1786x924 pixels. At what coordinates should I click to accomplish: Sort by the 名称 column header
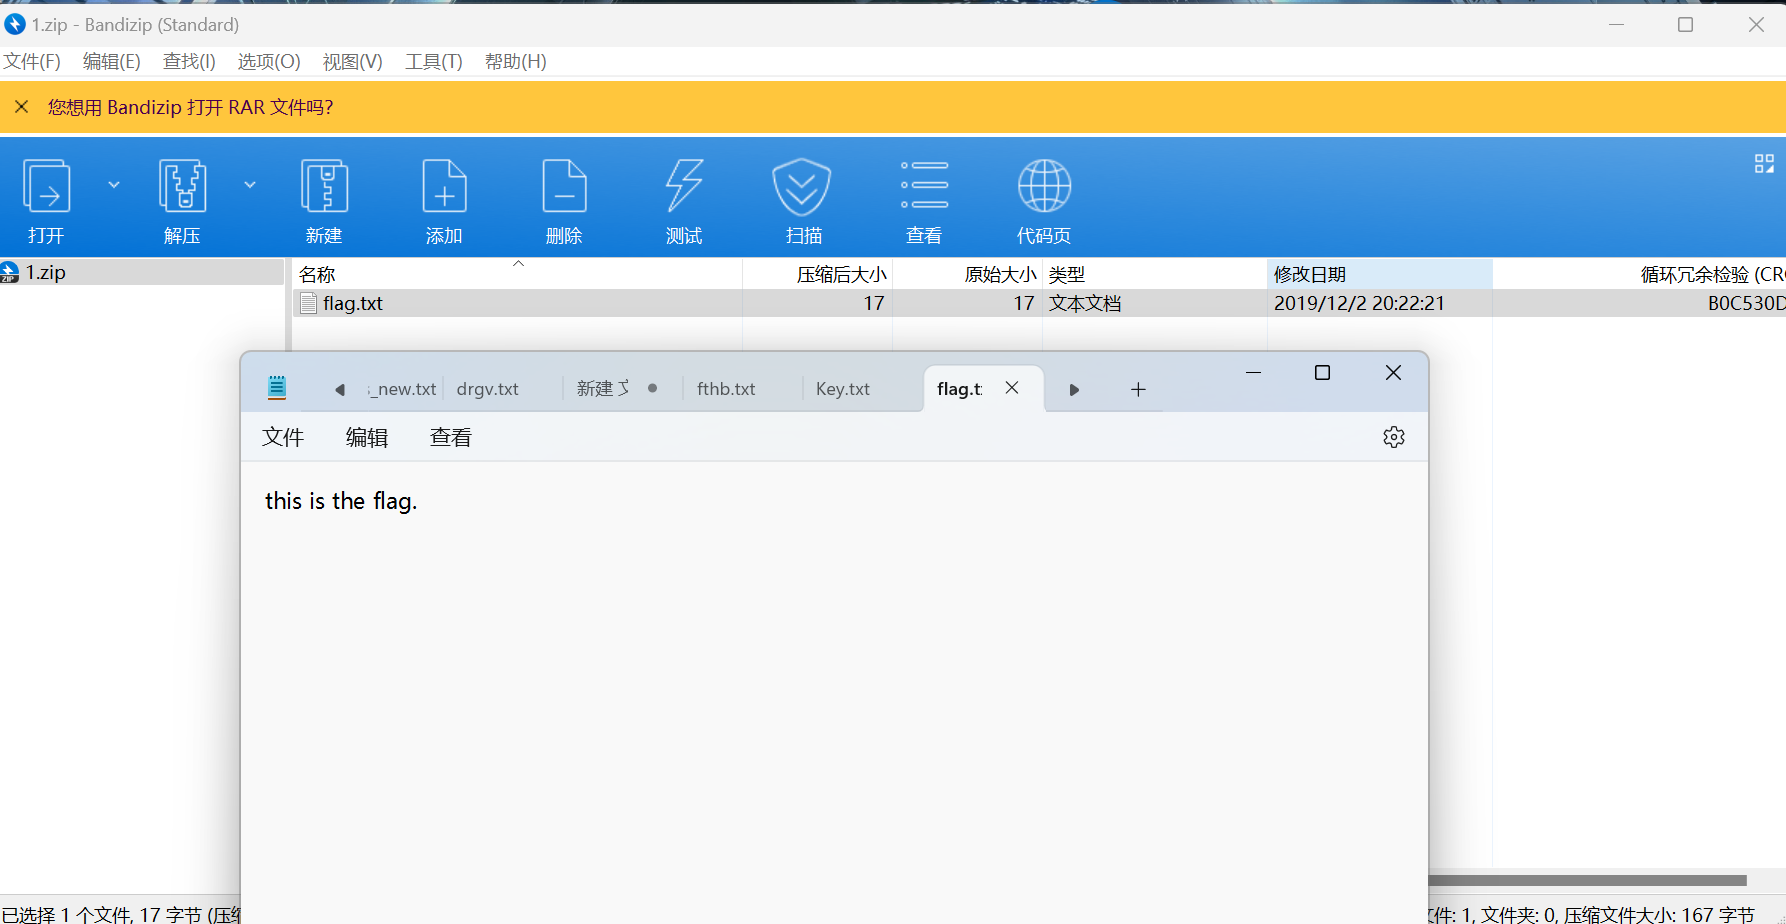518,274
